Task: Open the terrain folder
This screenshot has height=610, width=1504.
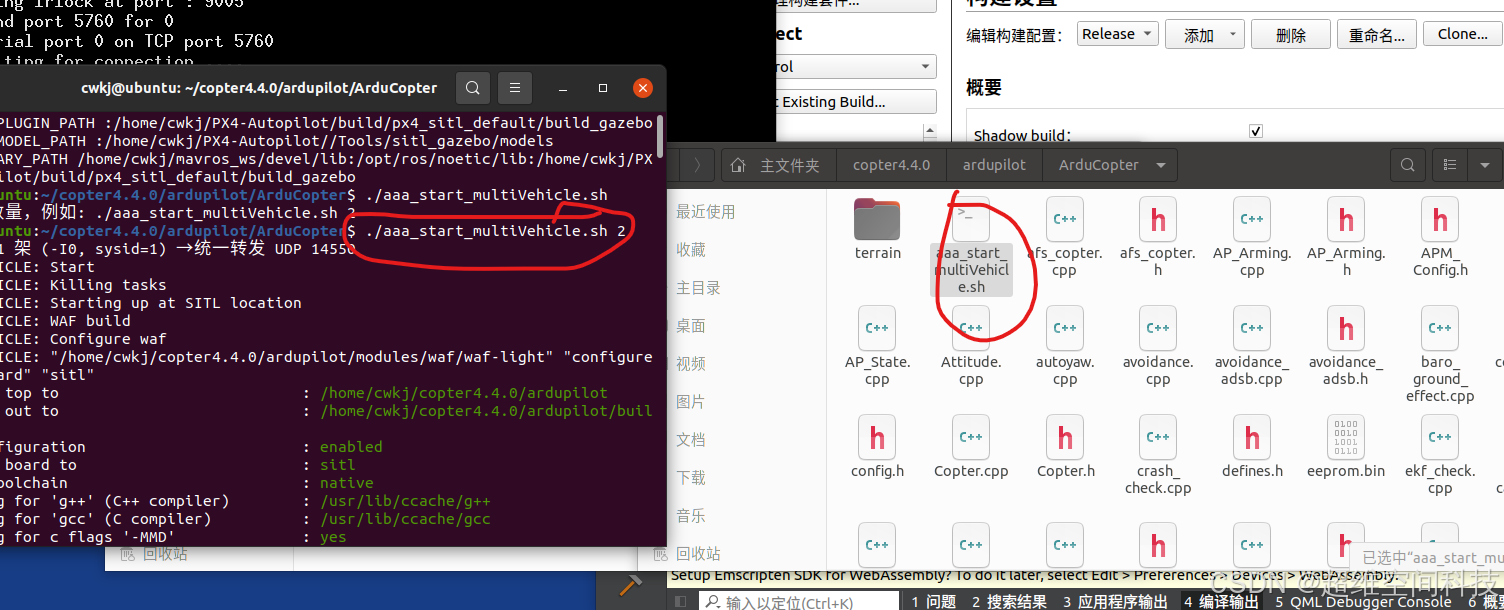Action: click(x=877, y=219)
